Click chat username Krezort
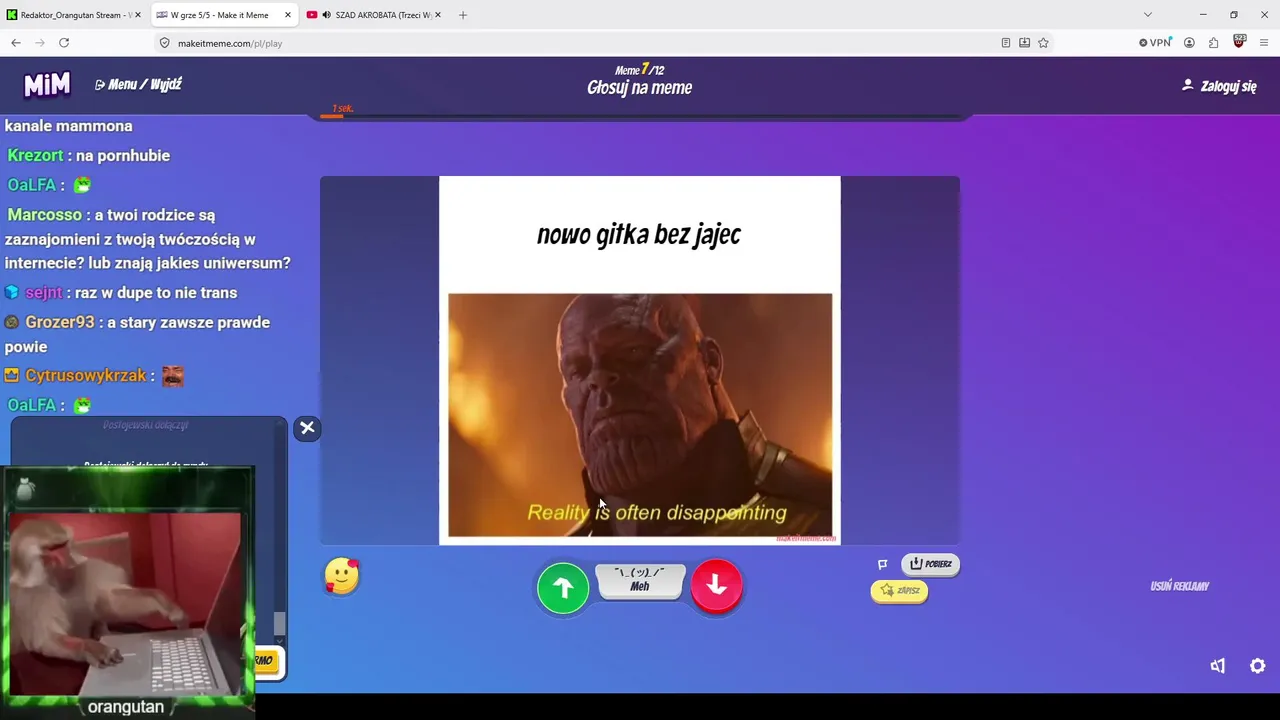 35,156
